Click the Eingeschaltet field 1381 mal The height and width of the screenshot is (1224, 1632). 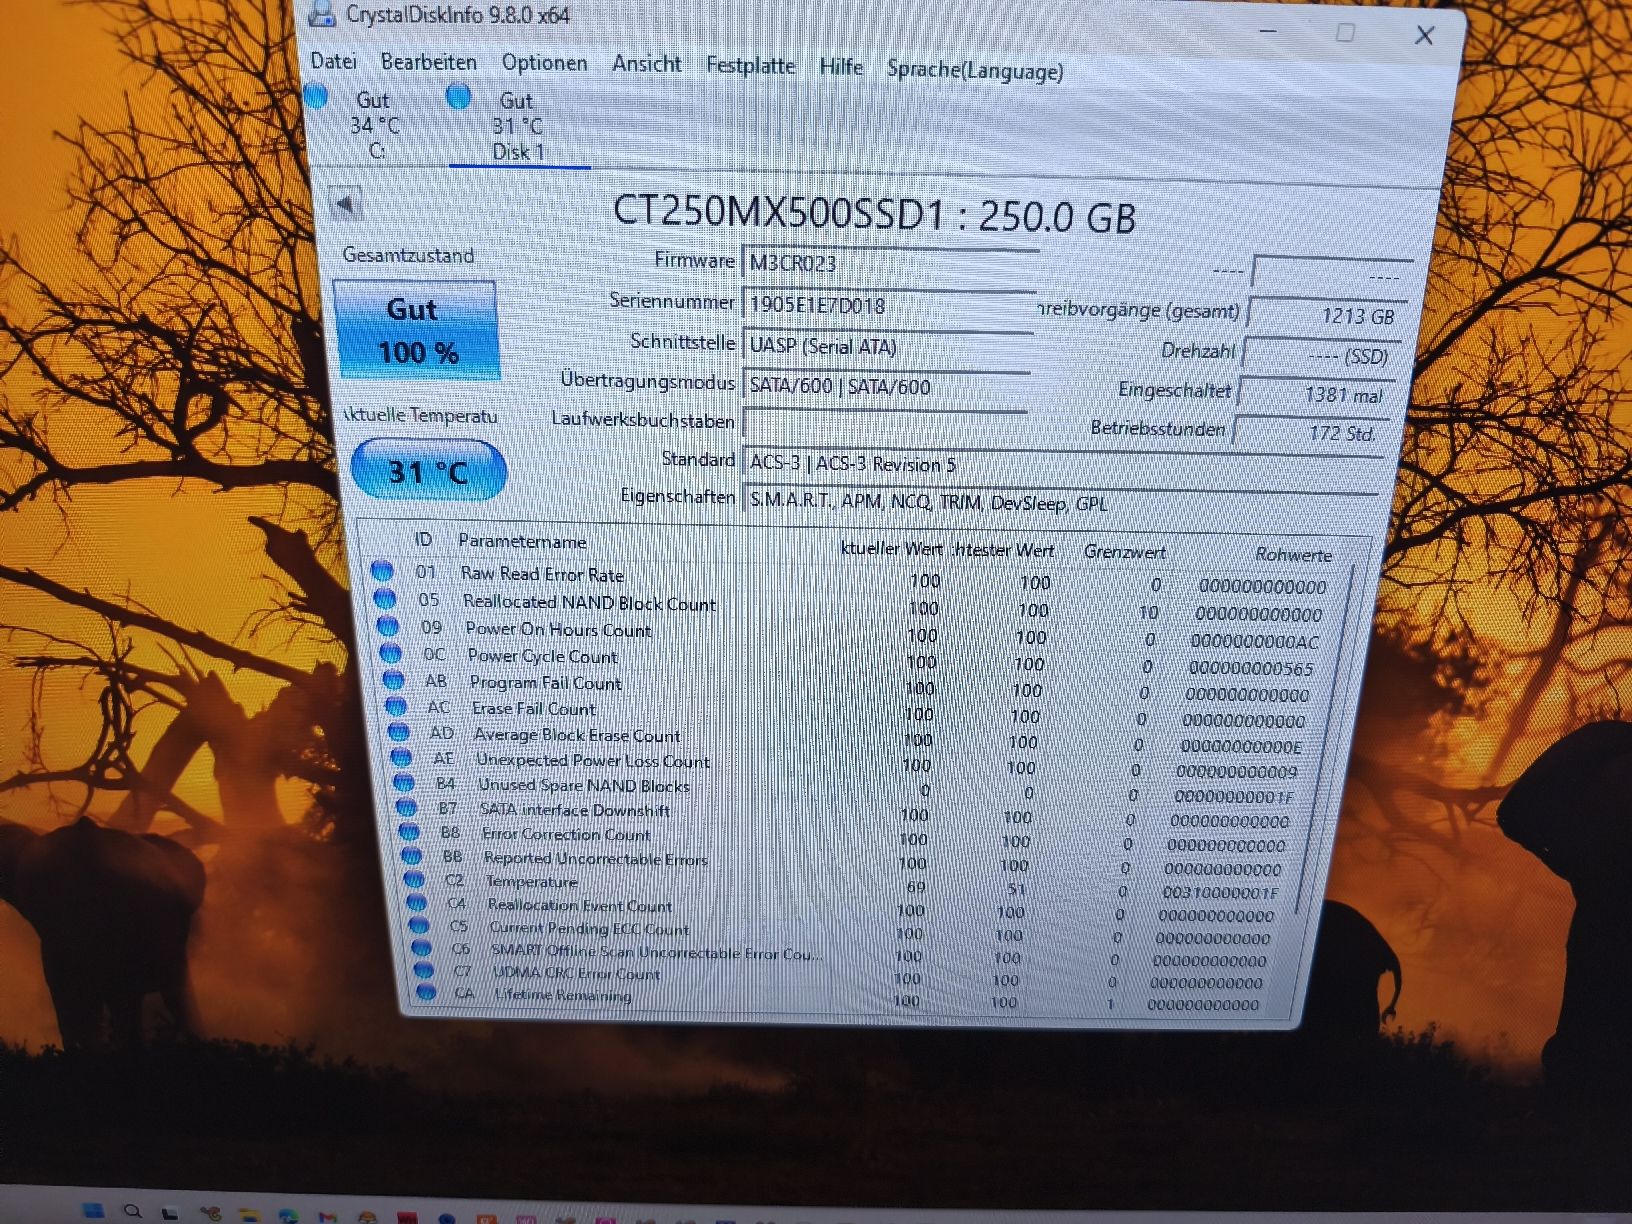(x=1314, y=394)
